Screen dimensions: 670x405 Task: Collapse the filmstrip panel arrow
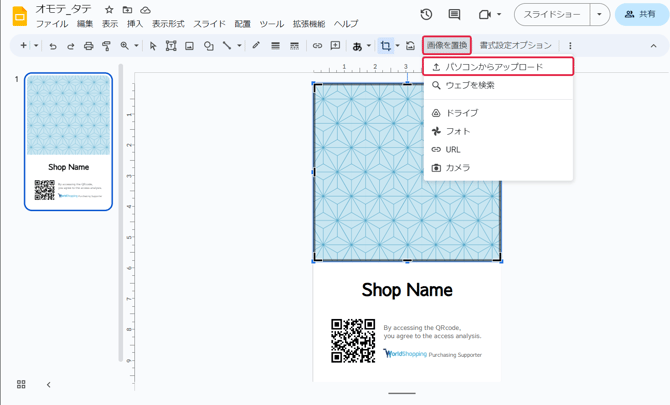(48, 384)
